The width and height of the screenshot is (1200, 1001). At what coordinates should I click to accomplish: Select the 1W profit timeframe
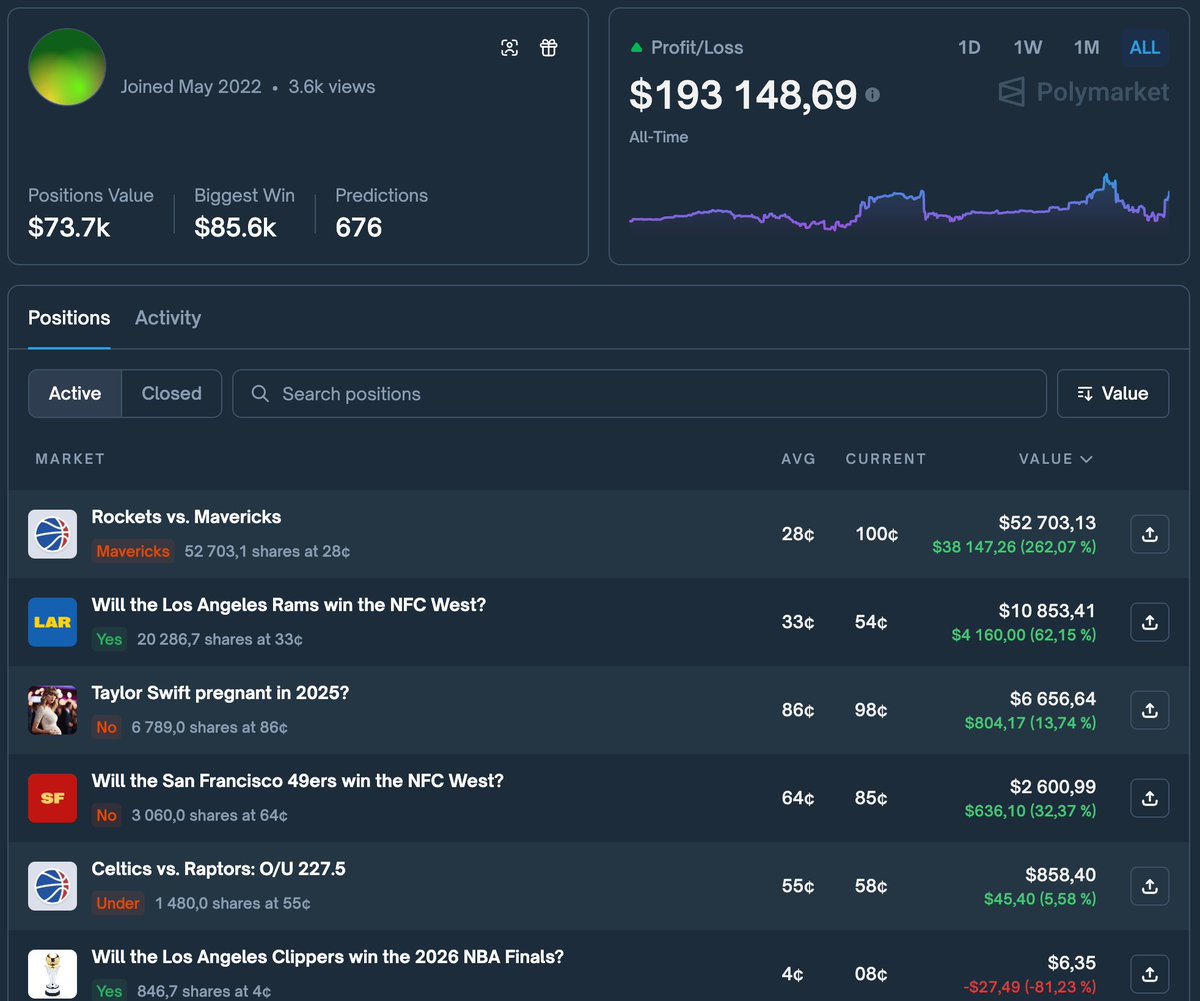[x=1028, y=47]
